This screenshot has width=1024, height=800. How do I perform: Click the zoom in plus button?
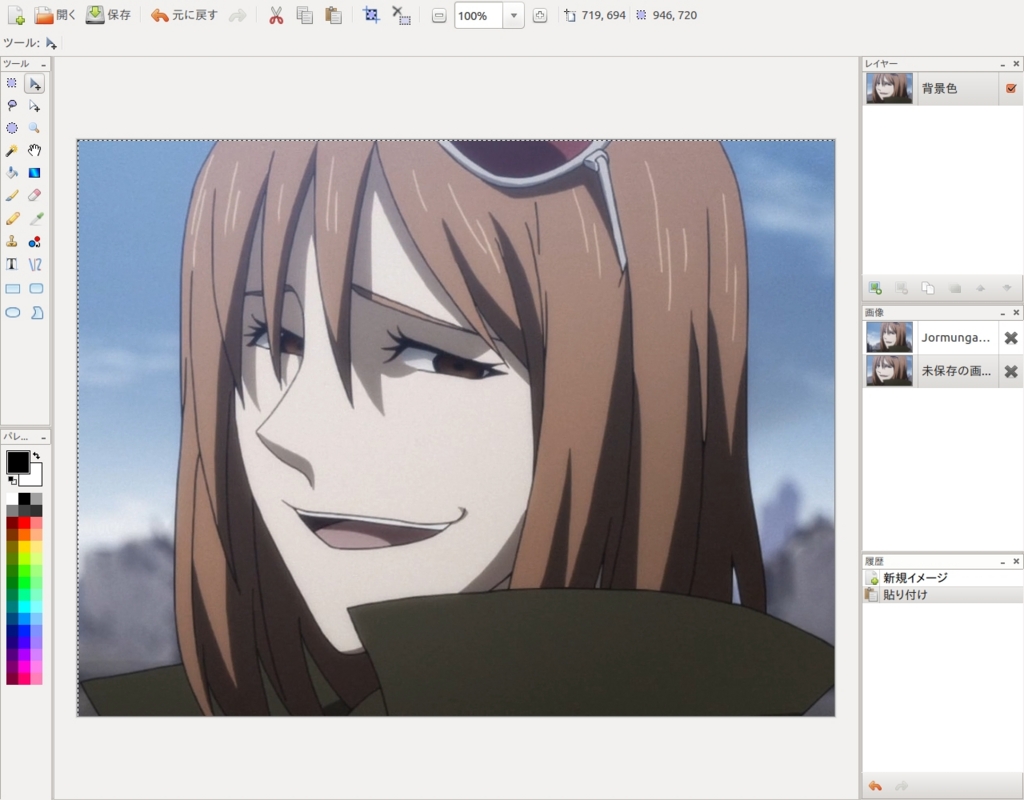point(539,16)
